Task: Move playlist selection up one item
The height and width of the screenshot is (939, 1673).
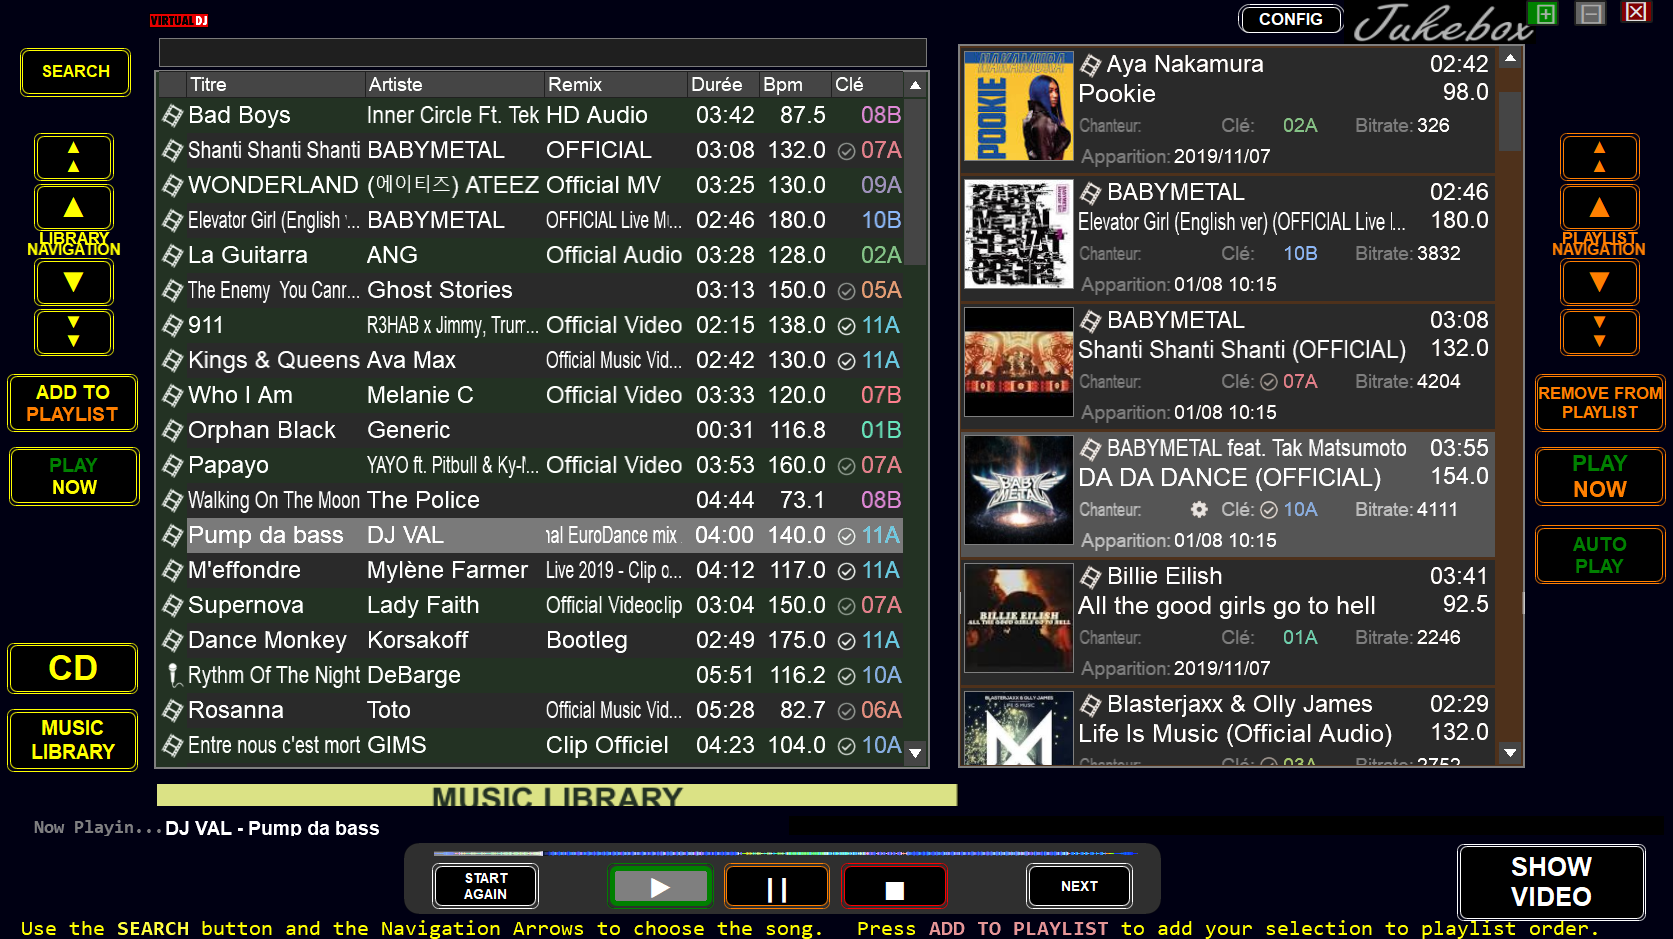Action: tap(1599, 208)
